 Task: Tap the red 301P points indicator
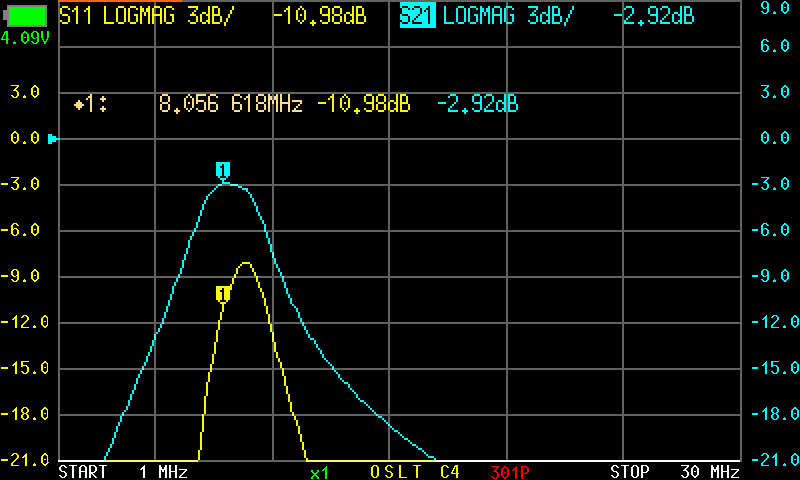(510, 472)
